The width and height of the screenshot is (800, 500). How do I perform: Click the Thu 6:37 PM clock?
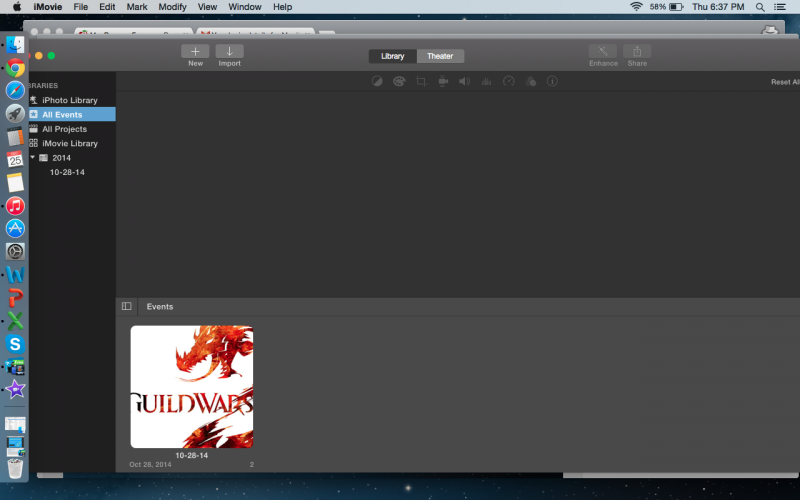click(x=718, y=7)
